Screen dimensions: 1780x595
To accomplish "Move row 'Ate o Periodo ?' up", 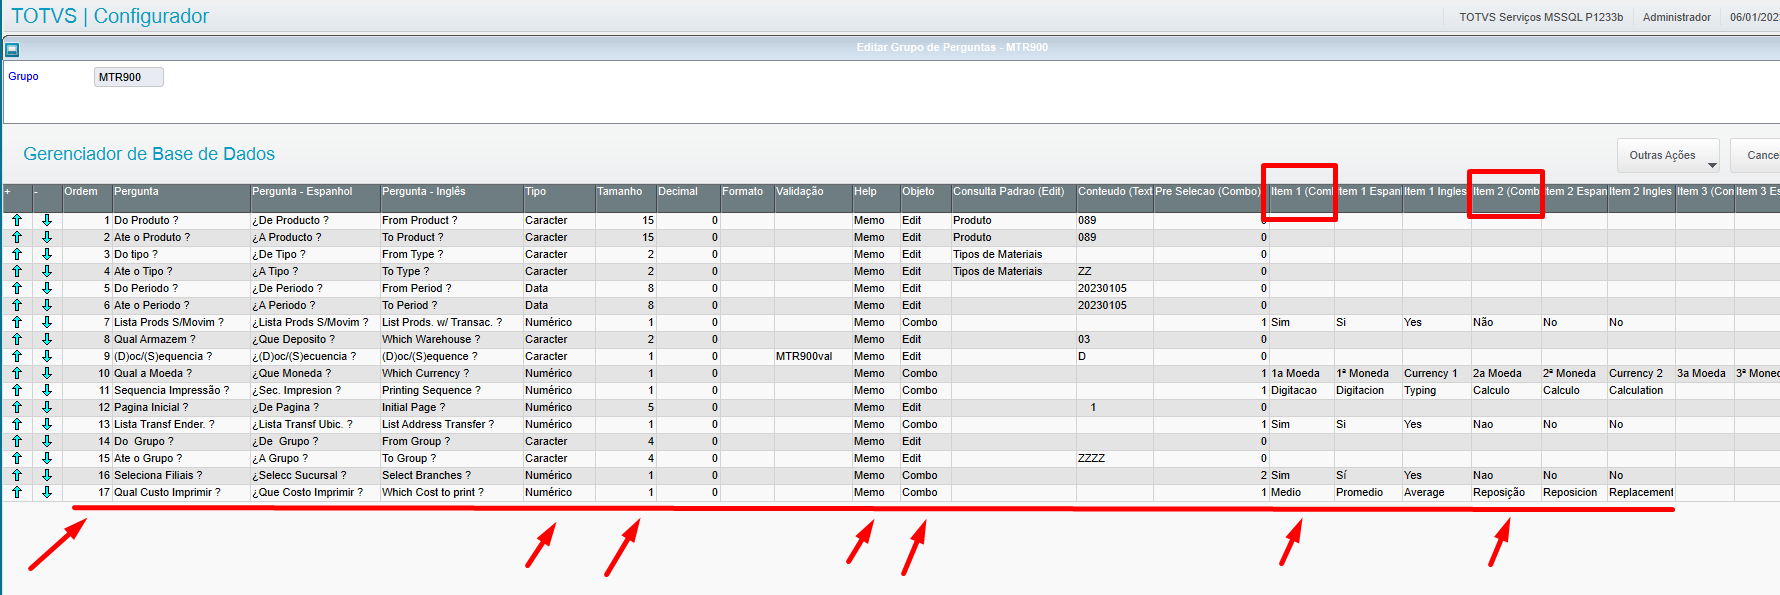I will click(17, 305).
